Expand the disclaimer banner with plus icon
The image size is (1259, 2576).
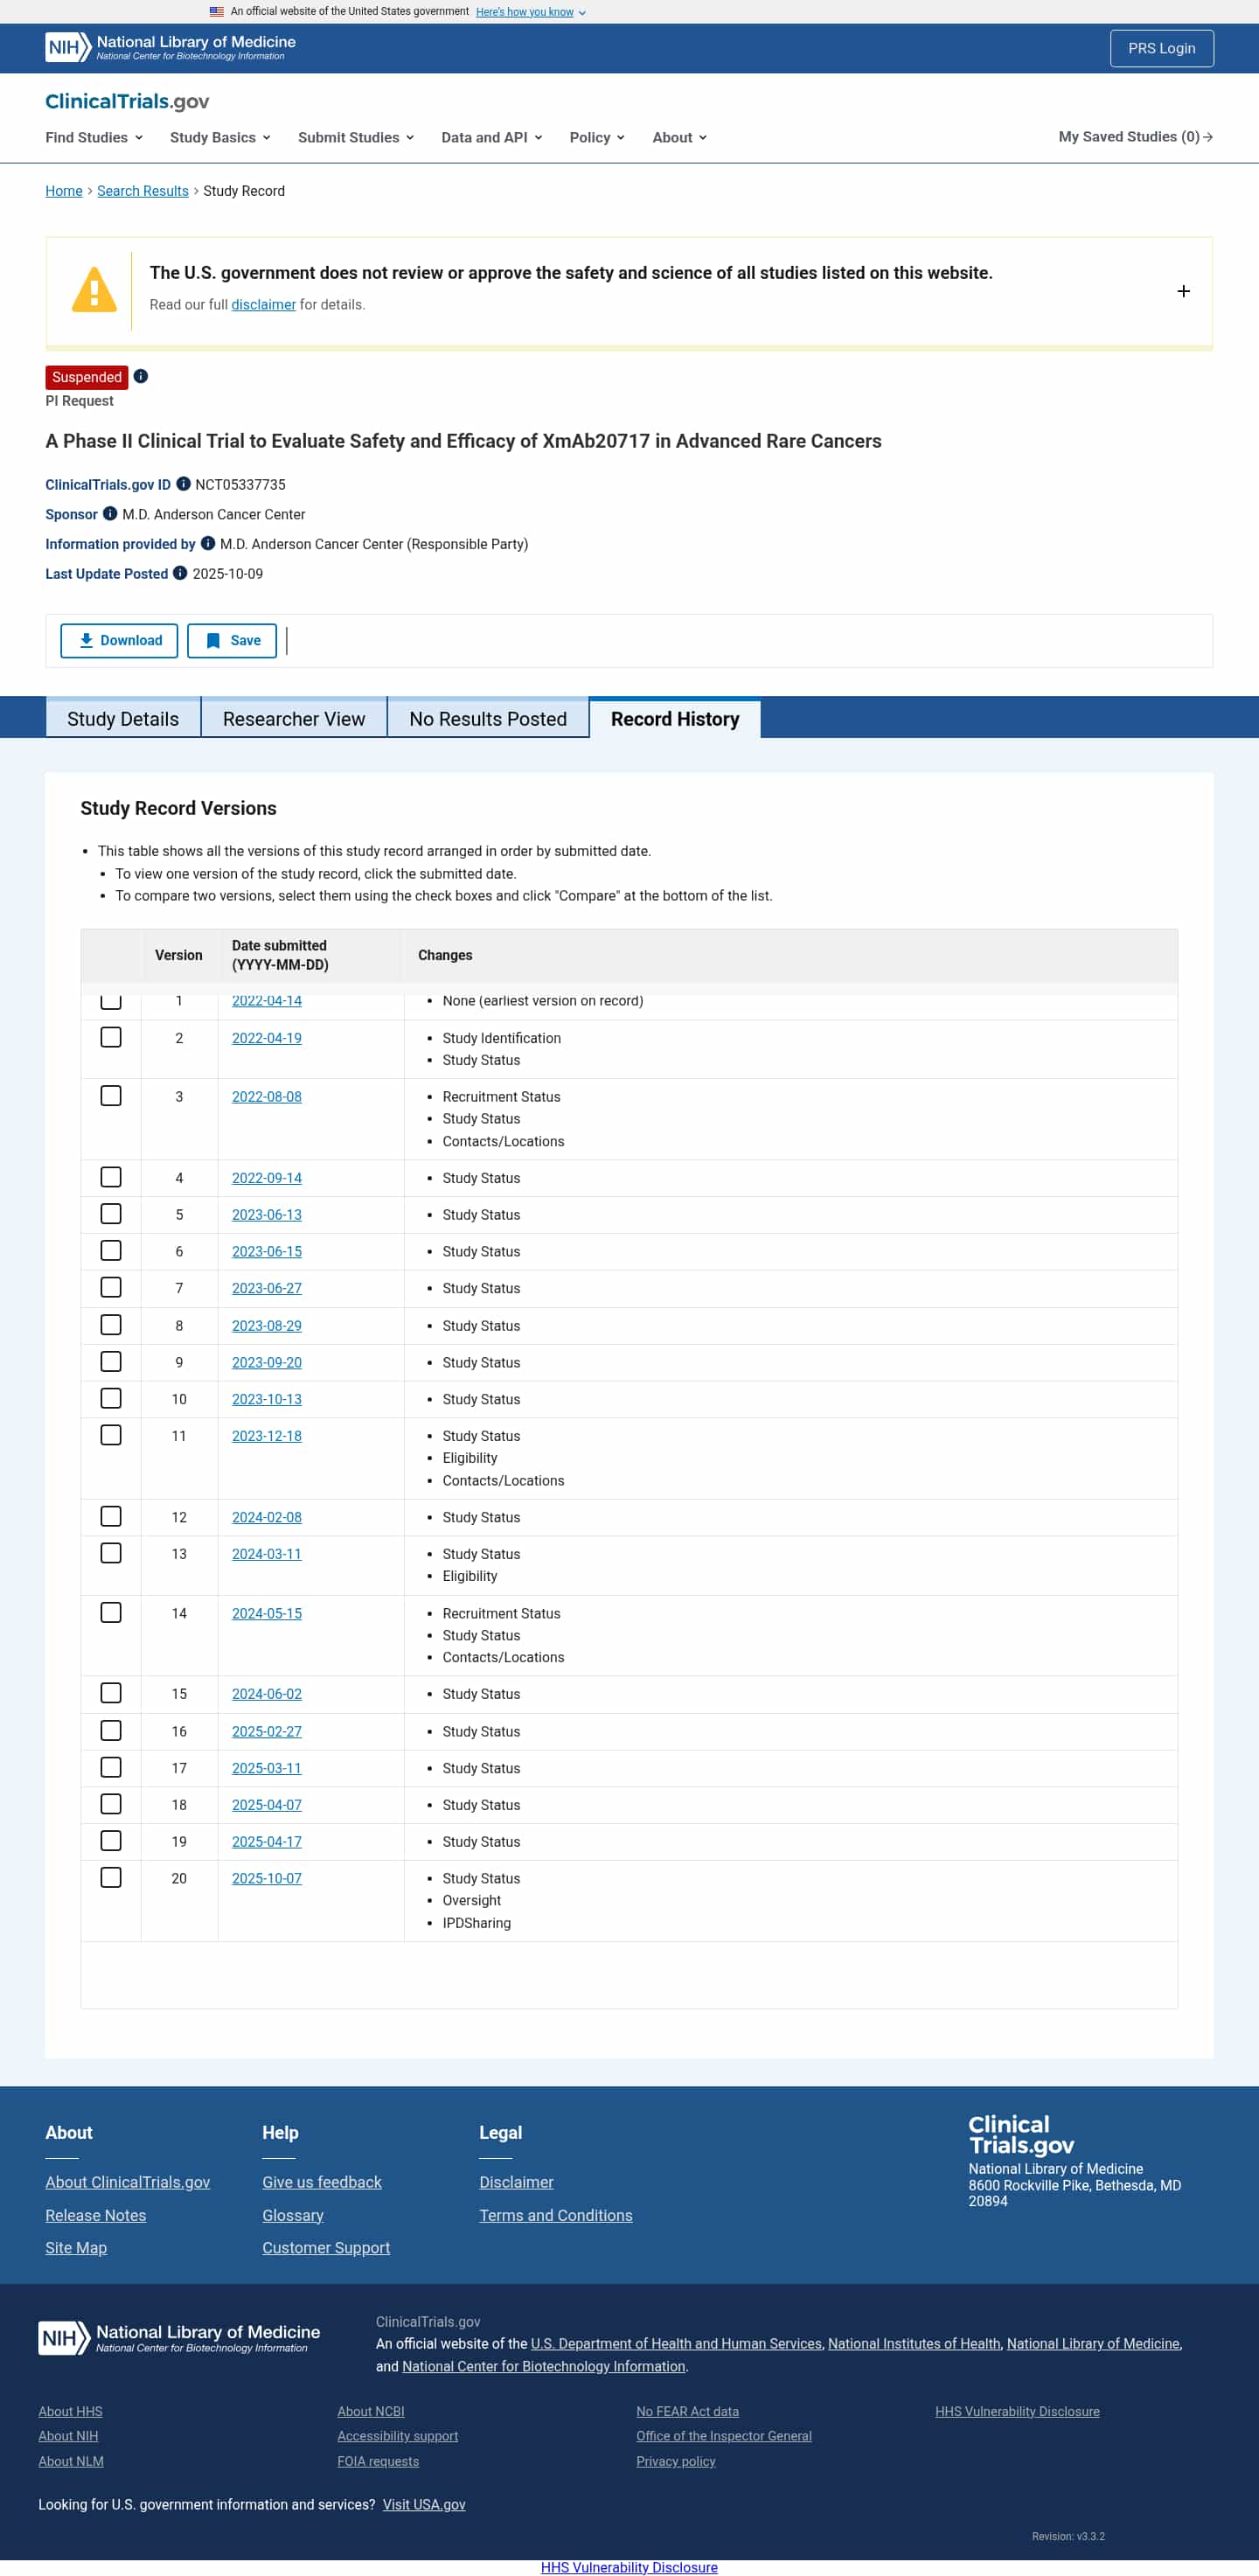coord(1183,291)
